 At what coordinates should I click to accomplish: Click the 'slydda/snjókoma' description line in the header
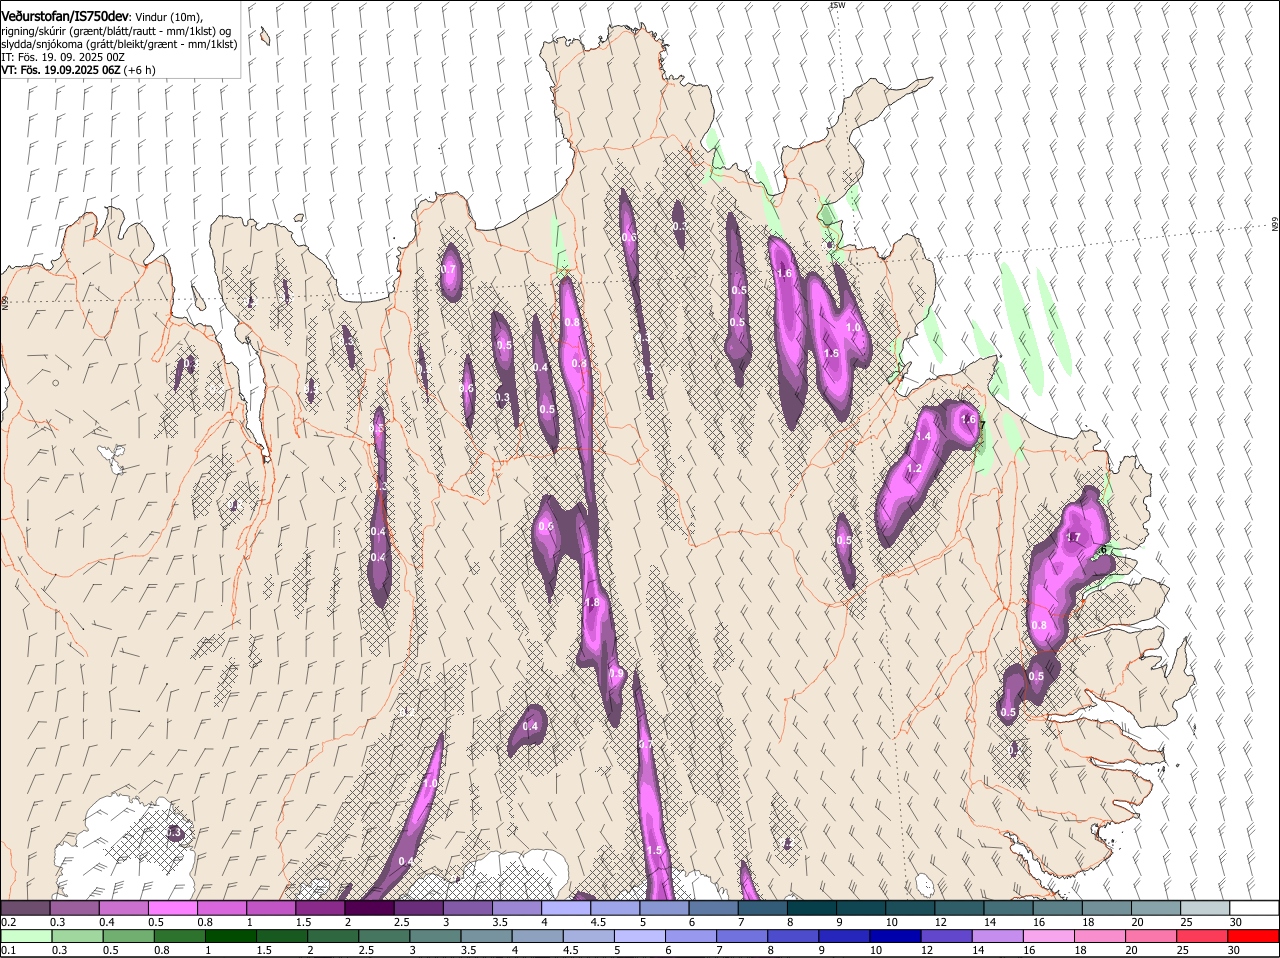tap(119, 44)
